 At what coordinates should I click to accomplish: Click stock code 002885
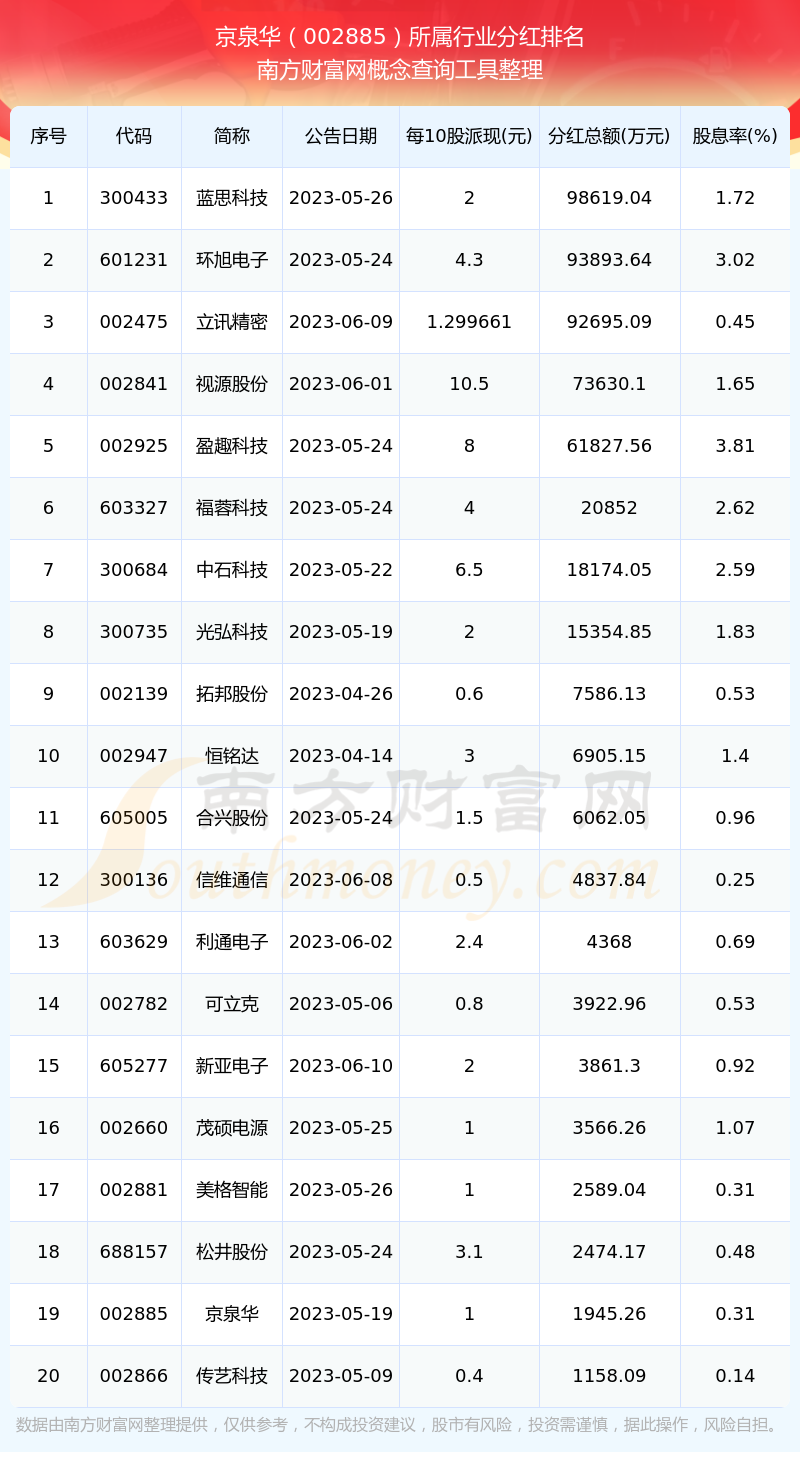[134, 1314]
